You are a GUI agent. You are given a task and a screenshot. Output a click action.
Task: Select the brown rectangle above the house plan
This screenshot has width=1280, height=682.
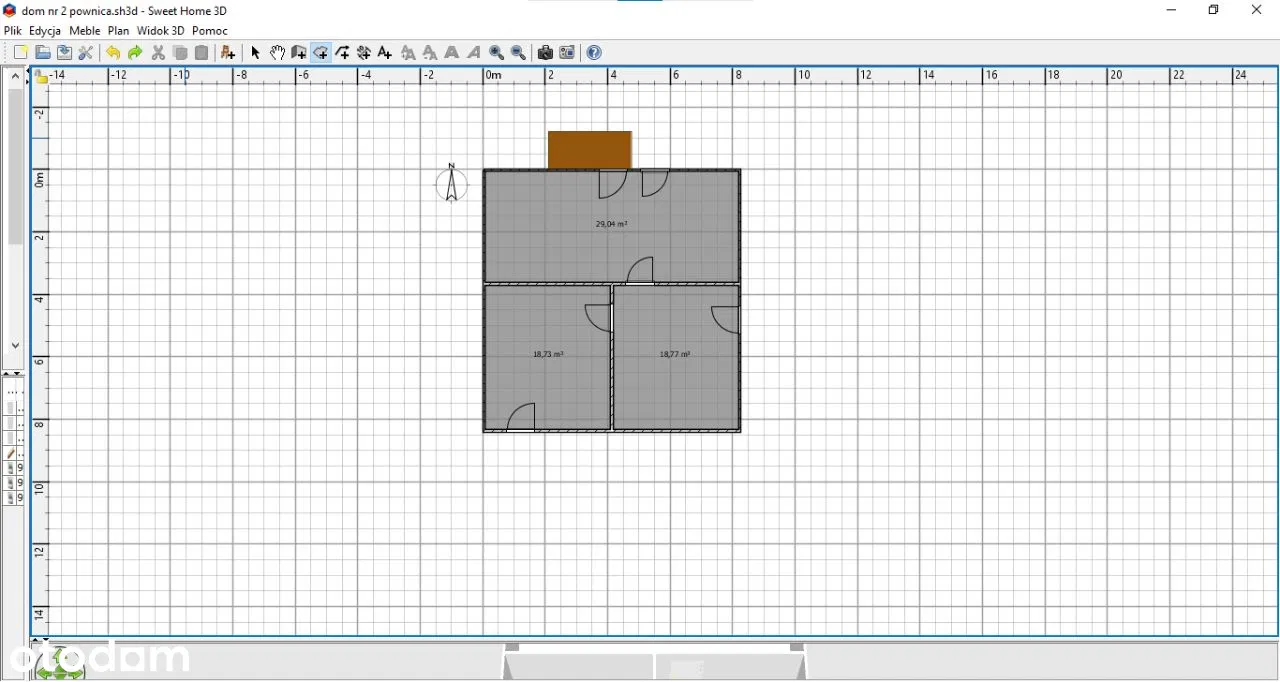click(590, 150)
